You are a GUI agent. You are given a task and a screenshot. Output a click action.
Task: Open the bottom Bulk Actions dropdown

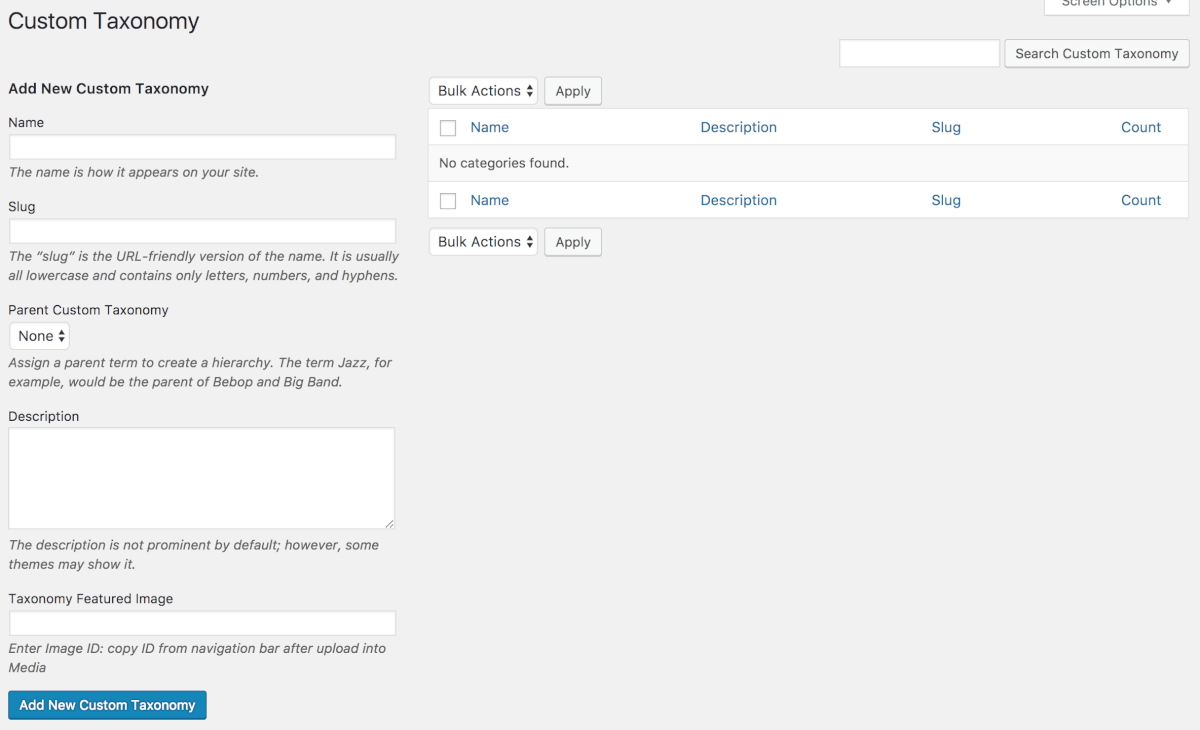pyautogui.click(x=484, y=242)
